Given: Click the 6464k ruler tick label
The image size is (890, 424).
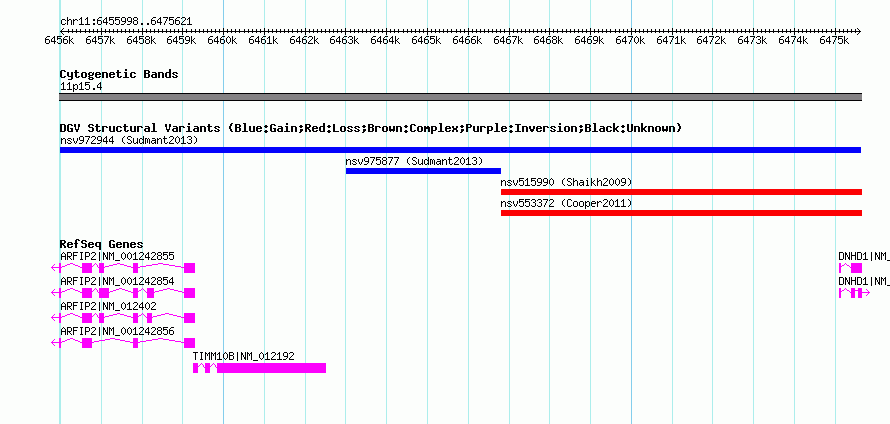Looking at the screenshot, I should click(x=386, y=41).
